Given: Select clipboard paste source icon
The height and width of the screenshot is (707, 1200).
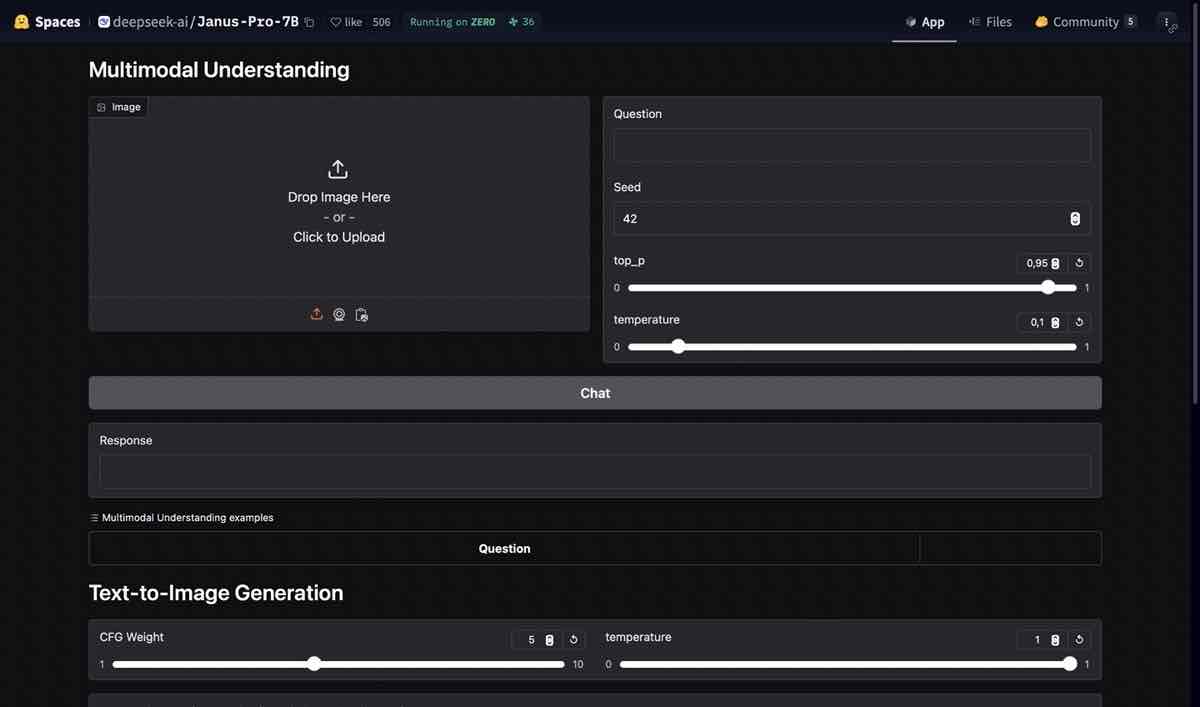Looking at the screenshot, I should pyautogui.click(x=362, y=314).
